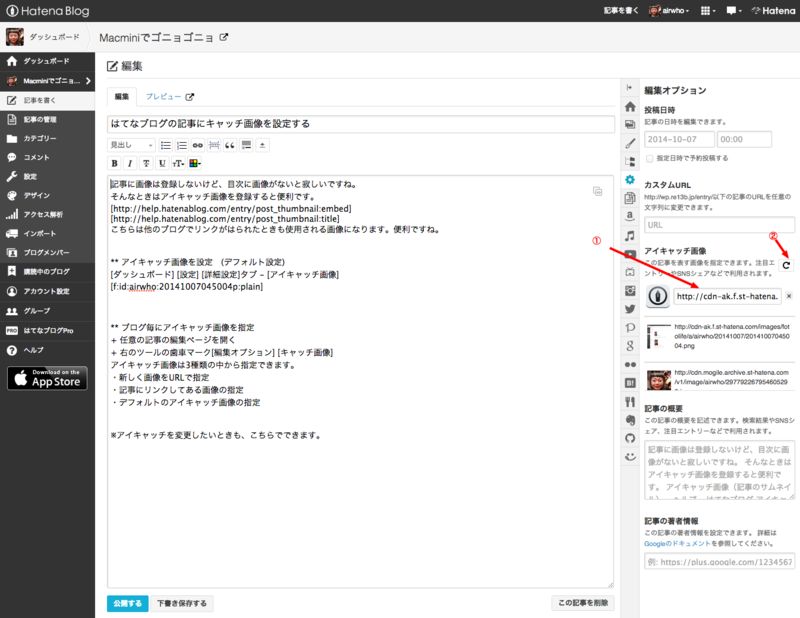Click the 記事を書く link in header
The width and height of the screenshot is (800, 618).
tap(621, 11)
